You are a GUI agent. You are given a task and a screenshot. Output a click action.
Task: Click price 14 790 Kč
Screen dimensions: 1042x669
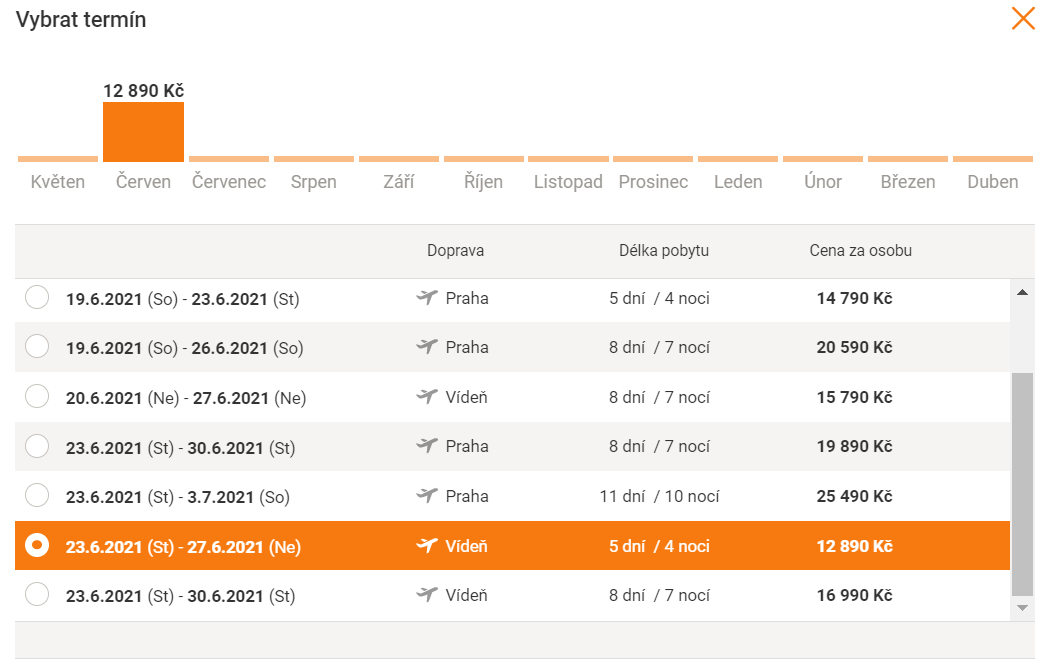855,298
